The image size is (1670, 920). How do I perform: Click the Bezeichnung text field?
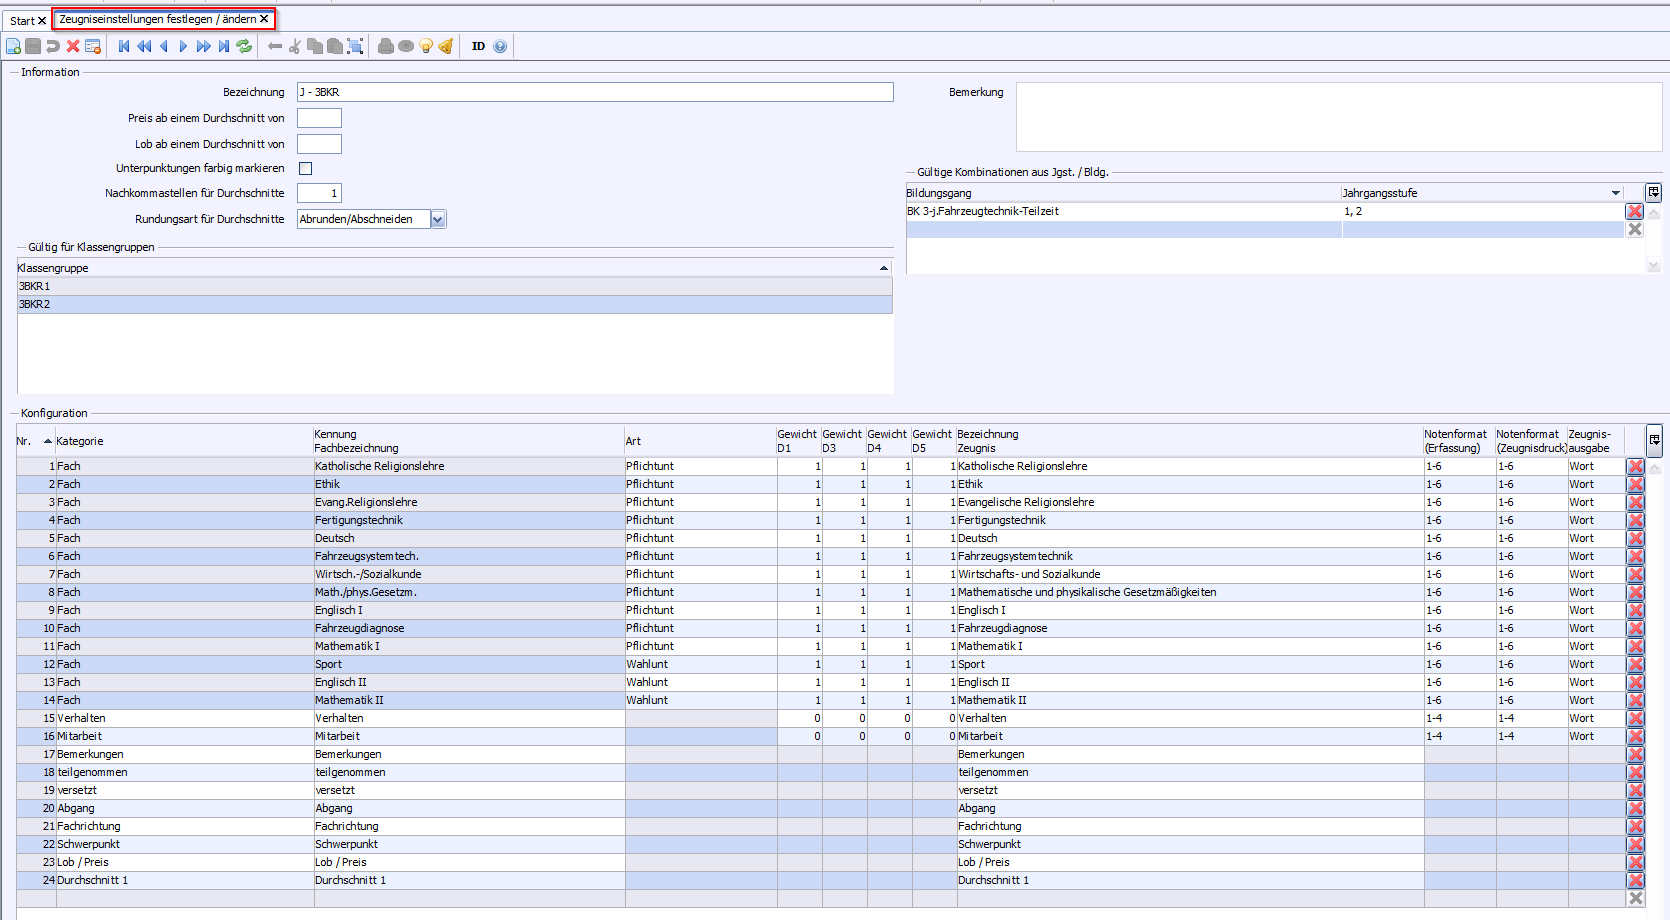coord(595,92)
